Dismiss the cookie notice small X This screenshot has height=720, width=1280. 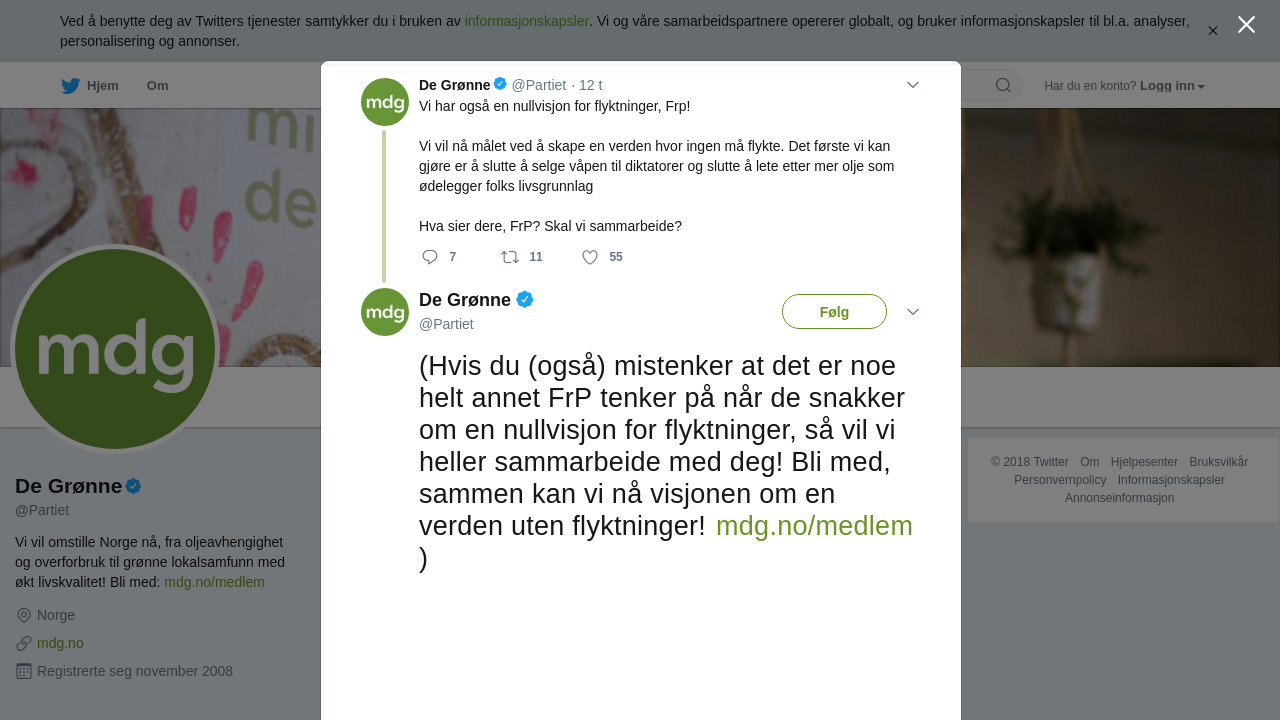(x=1212, y=31)
